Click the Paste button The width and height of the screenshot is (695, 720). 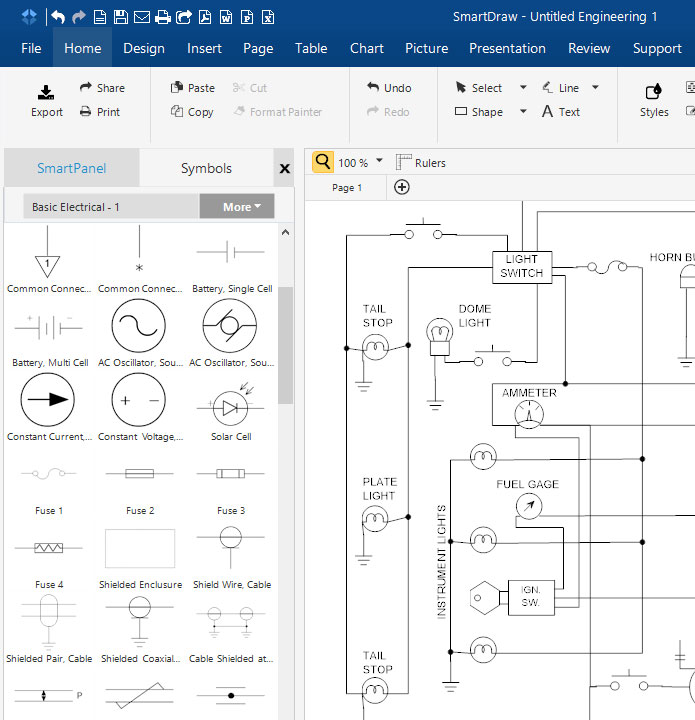coord(192,88)
